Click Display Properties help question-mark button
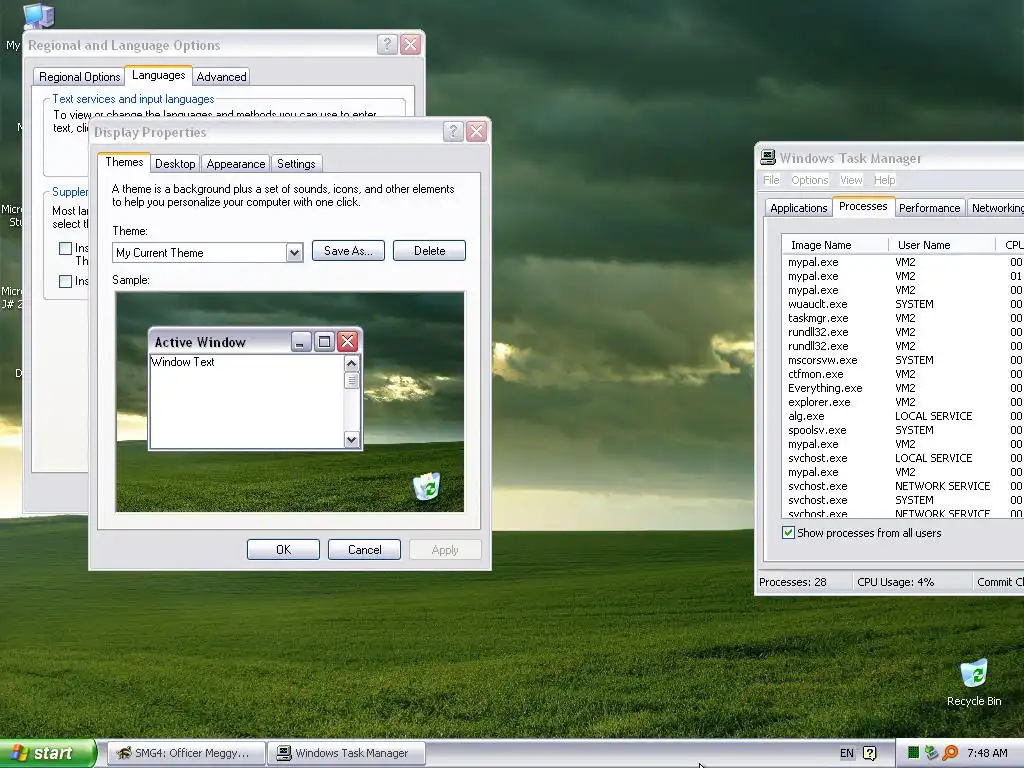Image resolution: width=1024 pixels, height=768 pixels. click(453, 131)
